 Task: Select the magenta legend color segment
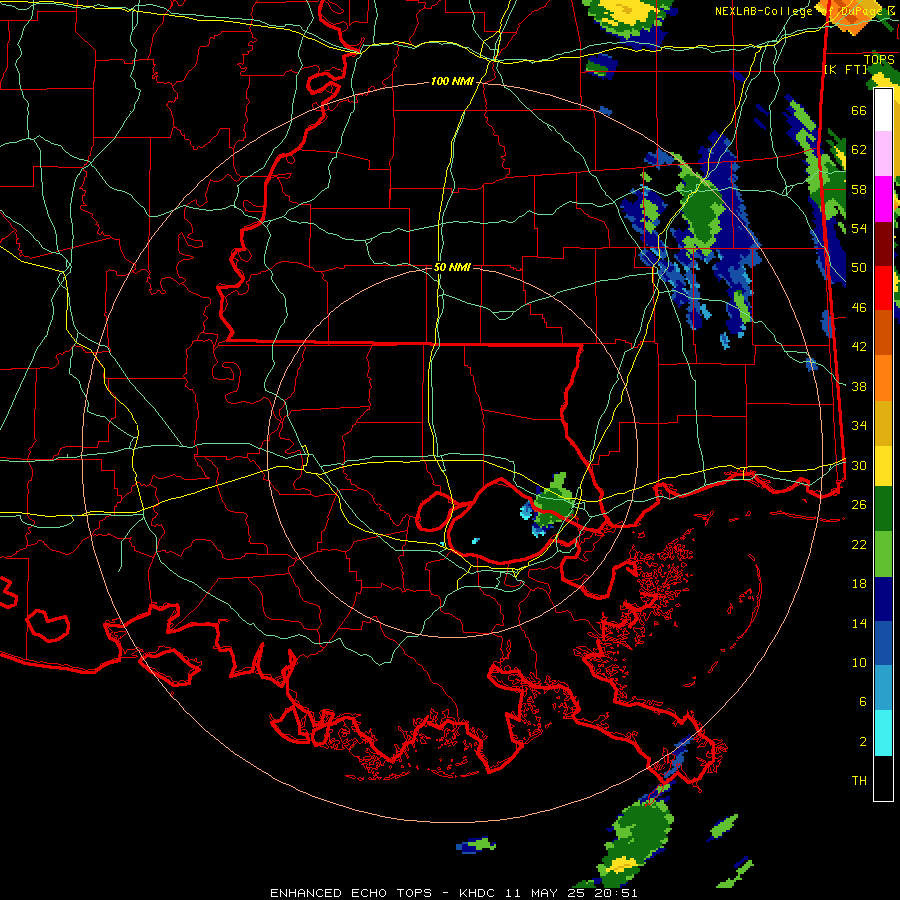click(x=883, y=199)
